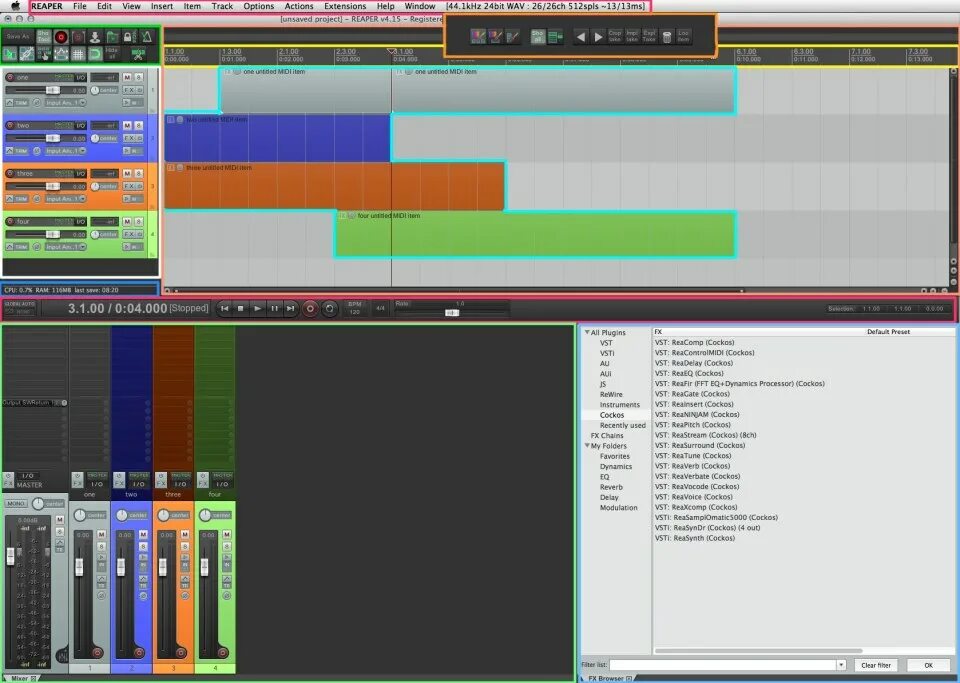Click the Clear filter button
The width and height of the screenshot is (960, 683).
click(876, 665)
